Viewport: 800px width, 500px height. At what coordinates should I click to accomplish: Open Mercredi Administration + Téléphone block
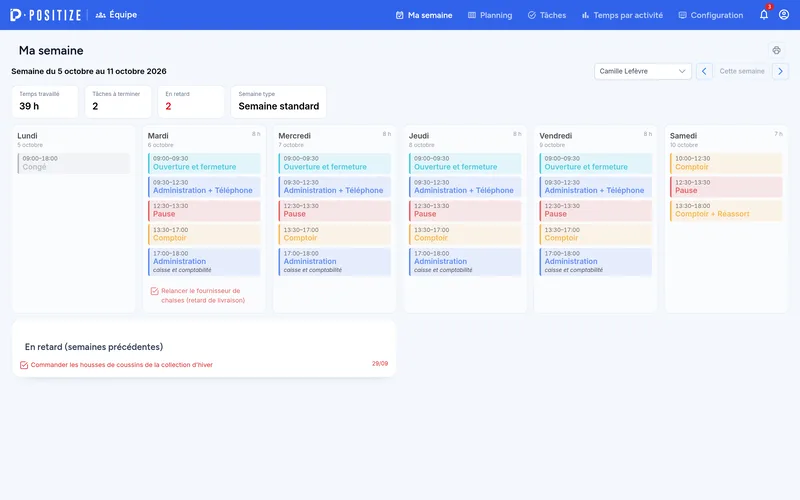[335, 187]
